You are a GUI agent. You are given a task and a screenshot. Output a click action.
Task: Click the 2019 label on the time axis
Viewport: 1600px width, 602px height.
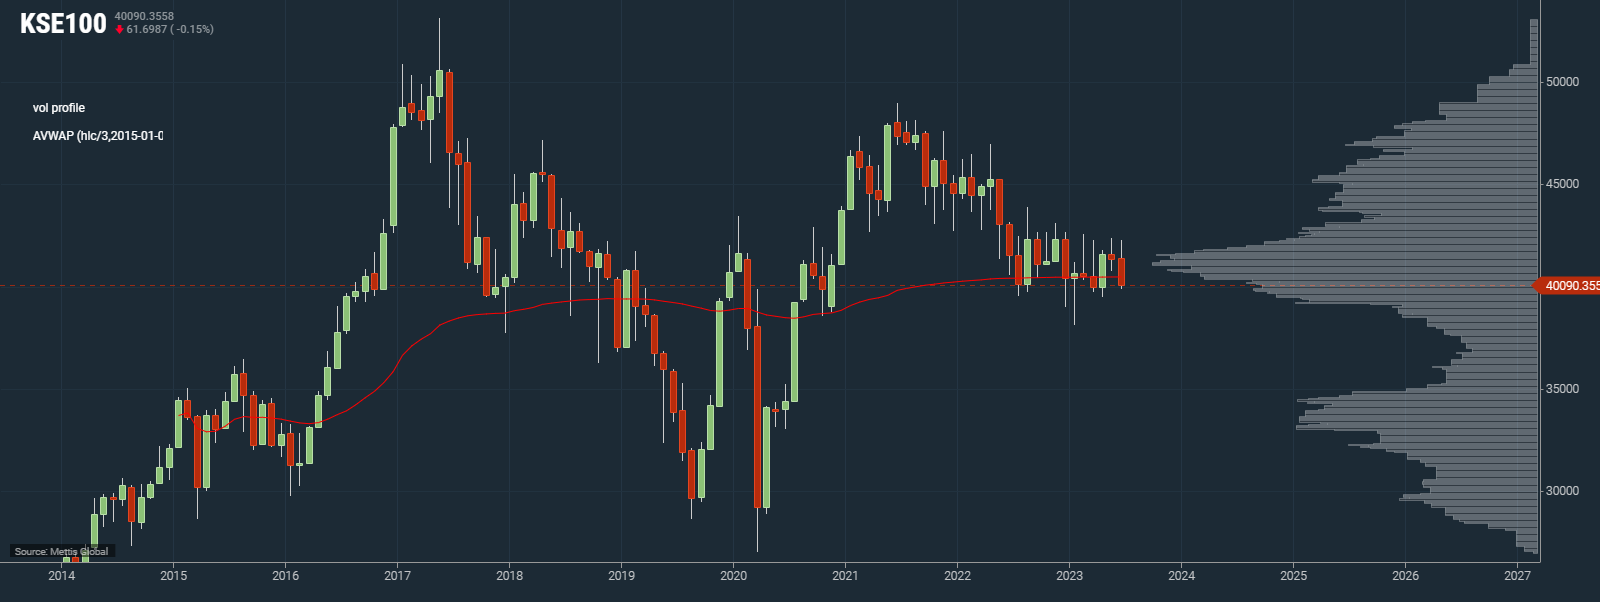click(x=622, y=575)
